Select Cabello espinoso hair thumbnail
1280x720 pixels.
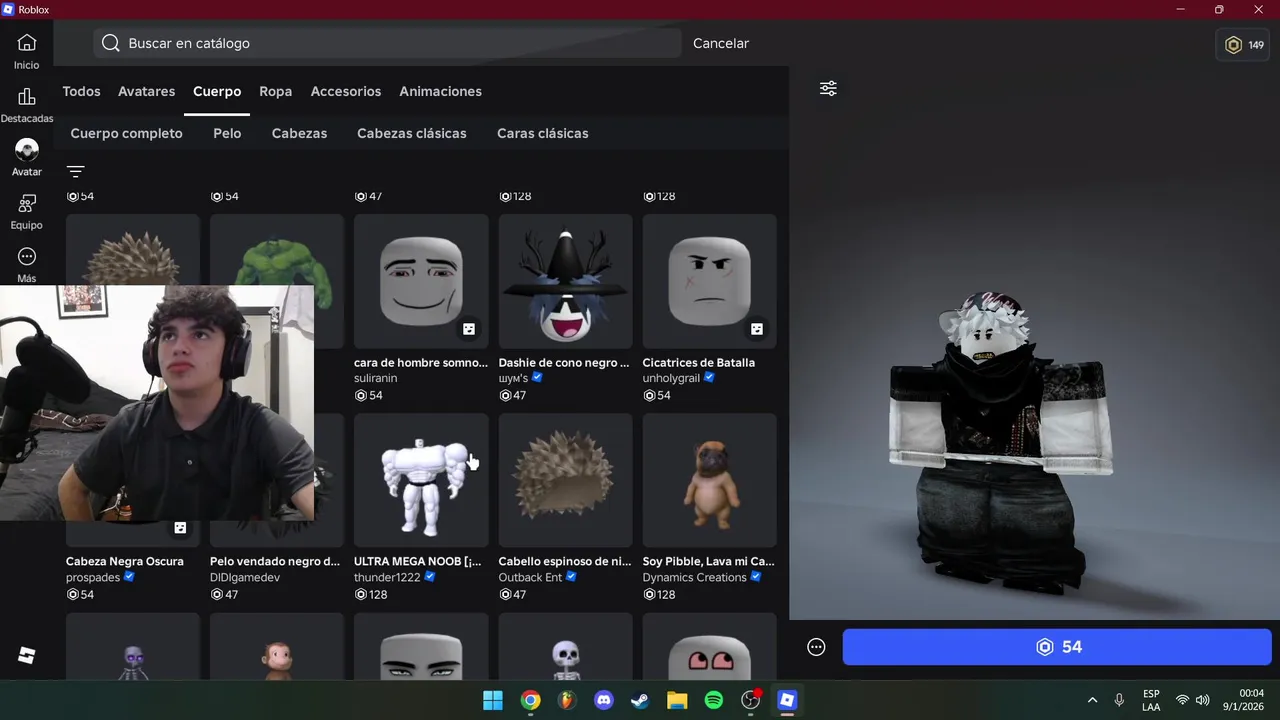point(565,480)
